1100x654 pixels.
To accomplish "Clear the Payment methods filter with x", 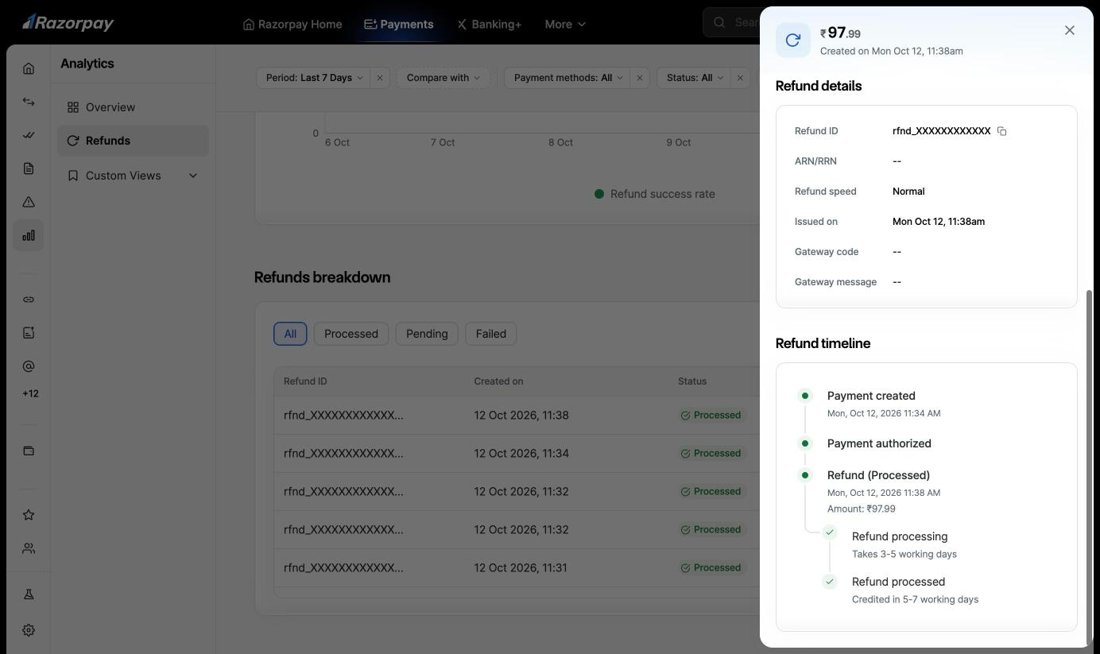I will click(639, 78).
